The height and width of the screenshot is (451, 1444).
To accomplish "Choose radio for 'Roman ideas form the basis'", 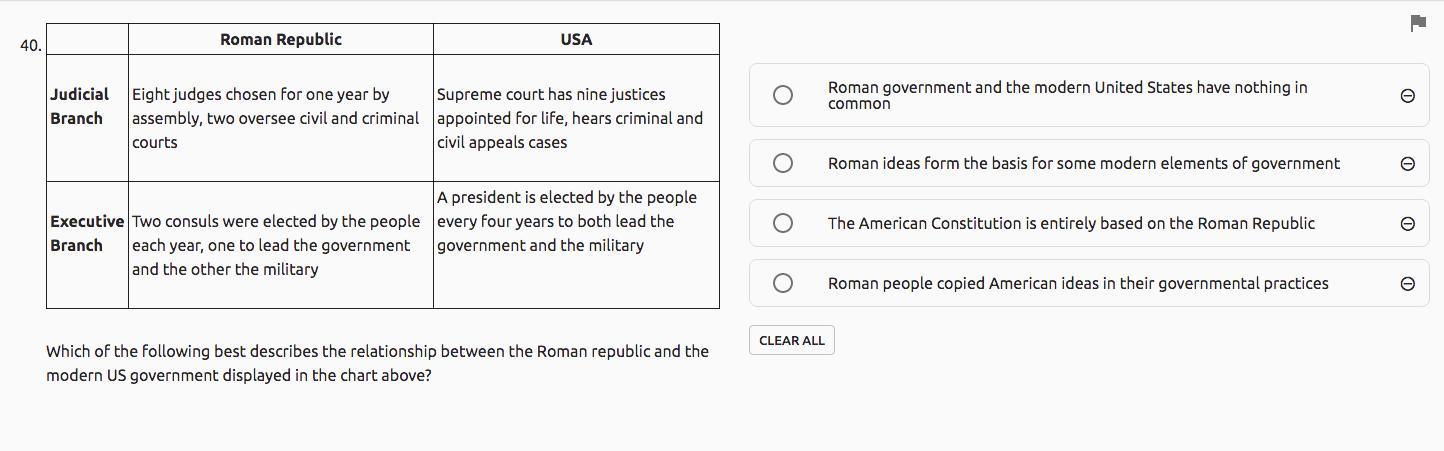I will (783, 163).
